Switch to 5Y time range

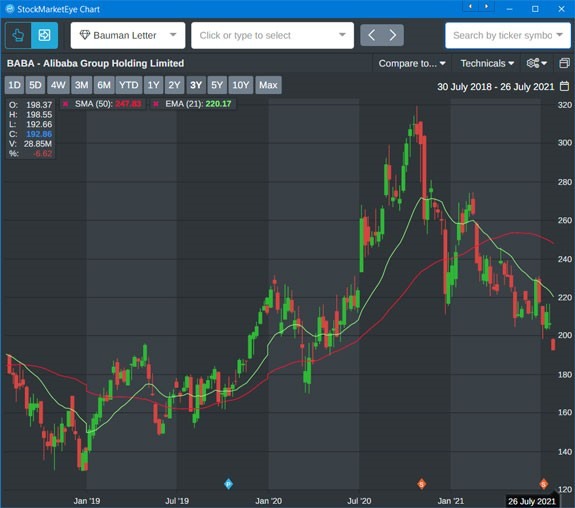[217, 85]
